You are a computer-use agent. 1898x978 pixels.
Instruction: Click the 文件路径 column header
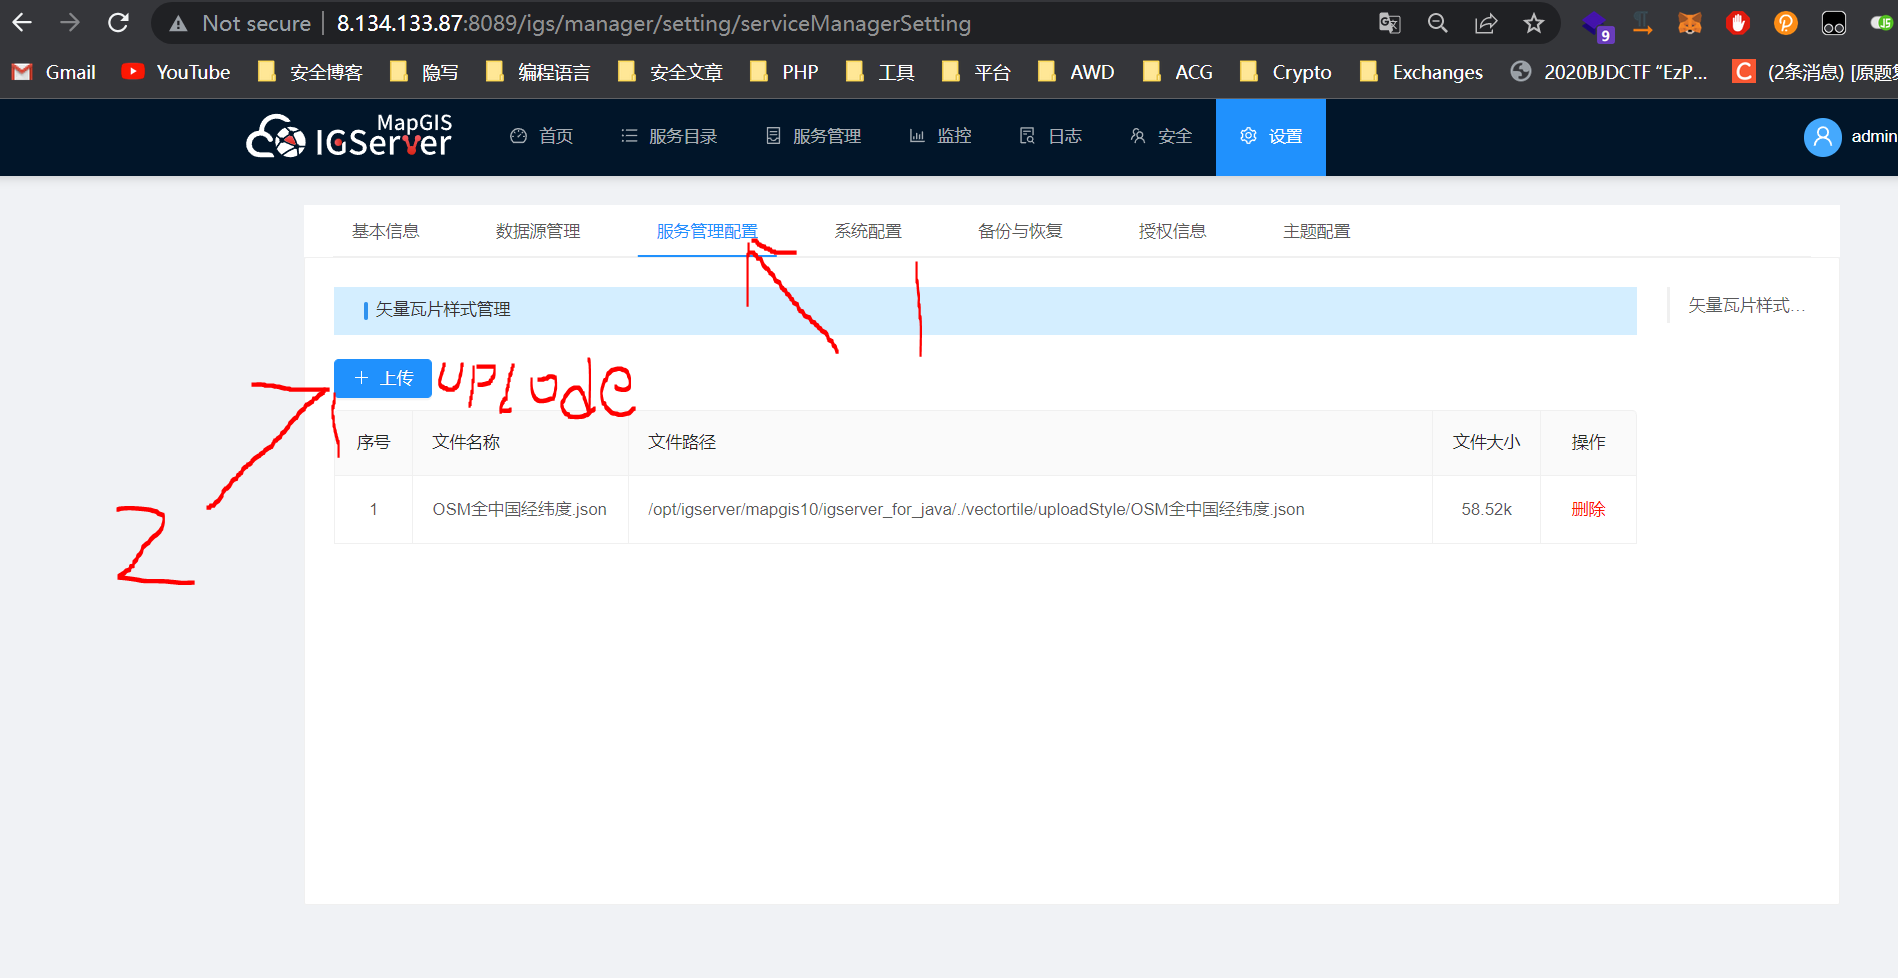(682, 442)
